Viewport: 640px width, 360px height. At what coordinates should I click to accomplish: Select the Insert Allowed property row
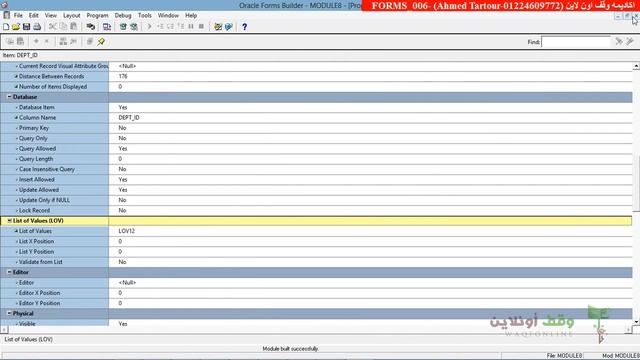pyautogui.click(x=316, y=180)
